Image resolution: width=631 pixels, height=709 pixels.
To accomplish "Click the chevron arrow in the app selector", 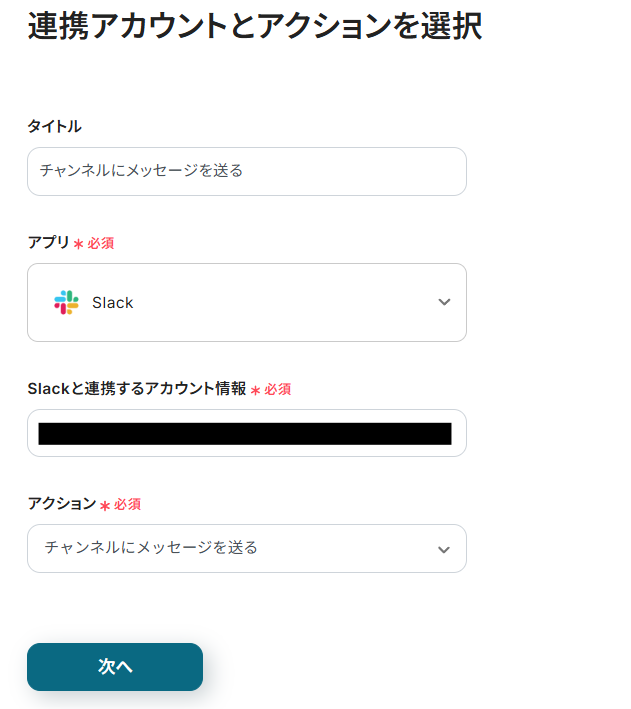I will [x=444, y=302].
